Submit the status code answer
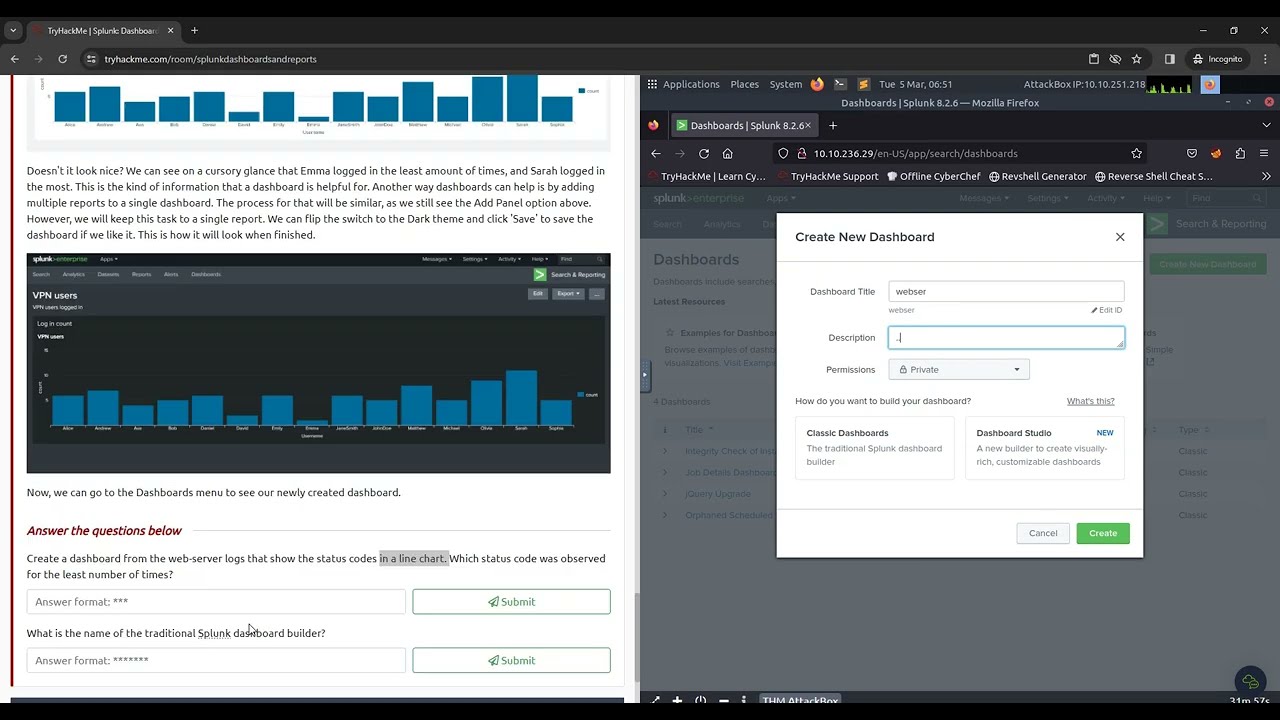The image size is (1280, 720). (511, 602)
